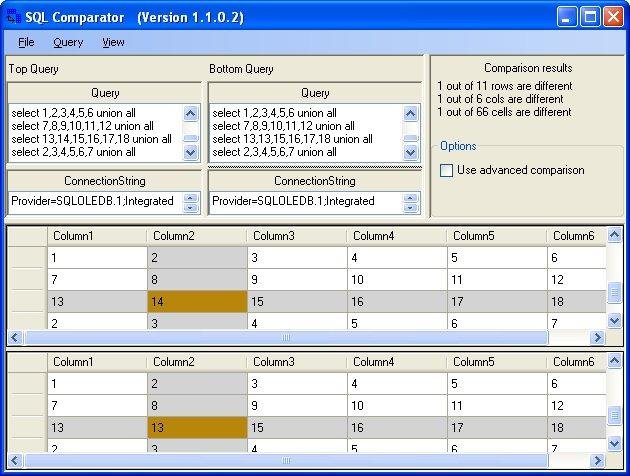The image size is (630, 476).
Task: Click top ConnectionString header
Action: click(x=104, y=181)
